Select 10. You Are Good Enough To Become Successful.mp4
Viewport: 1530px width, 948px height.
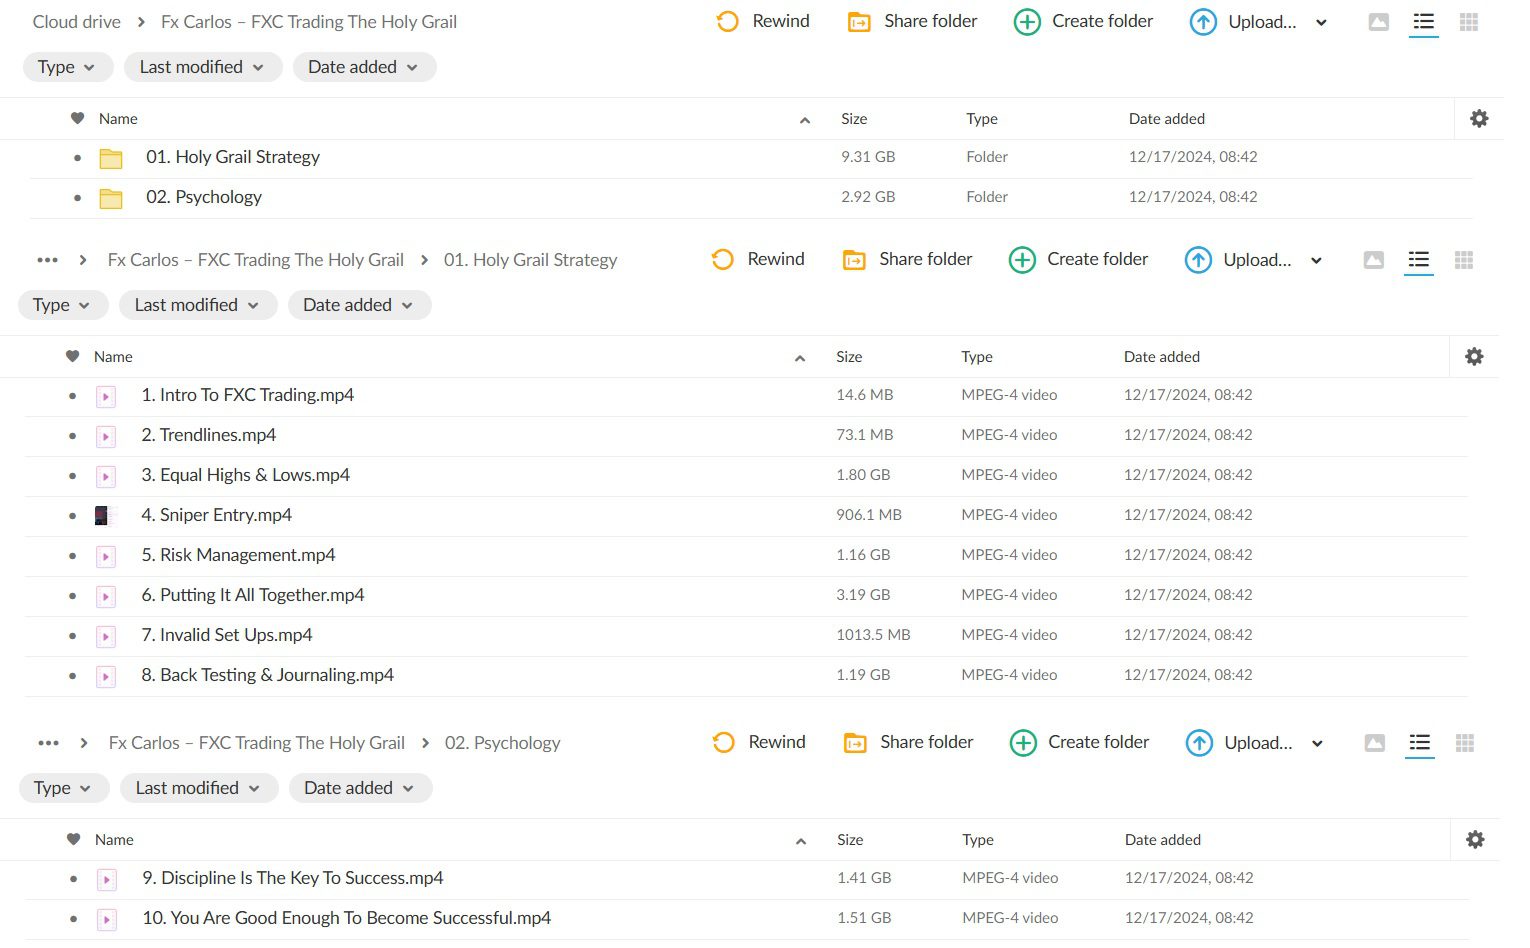pos(347,918)
